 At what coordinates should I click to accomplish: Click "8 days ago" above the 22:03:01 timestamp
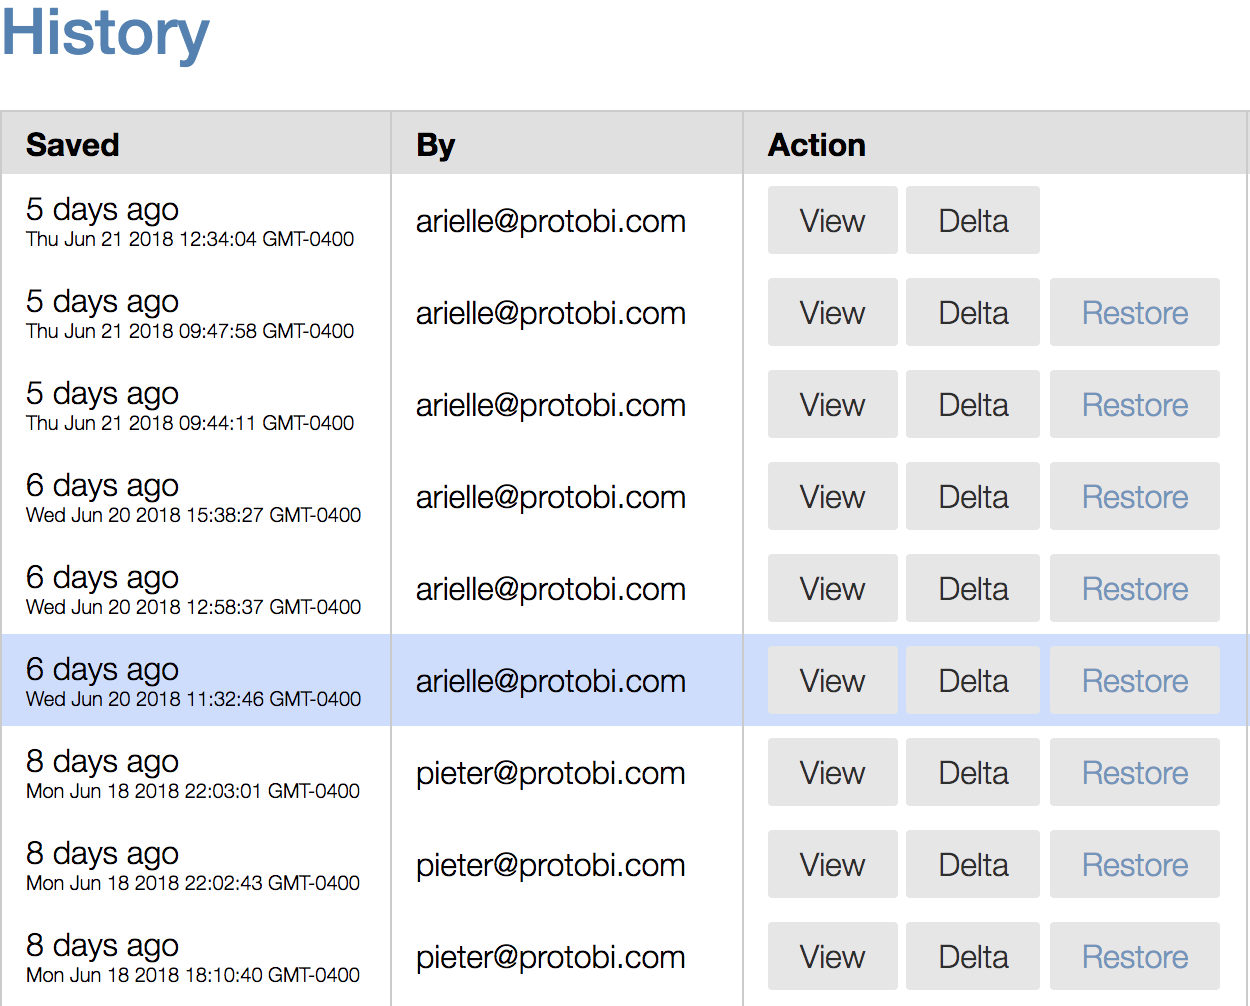(102, 762)
